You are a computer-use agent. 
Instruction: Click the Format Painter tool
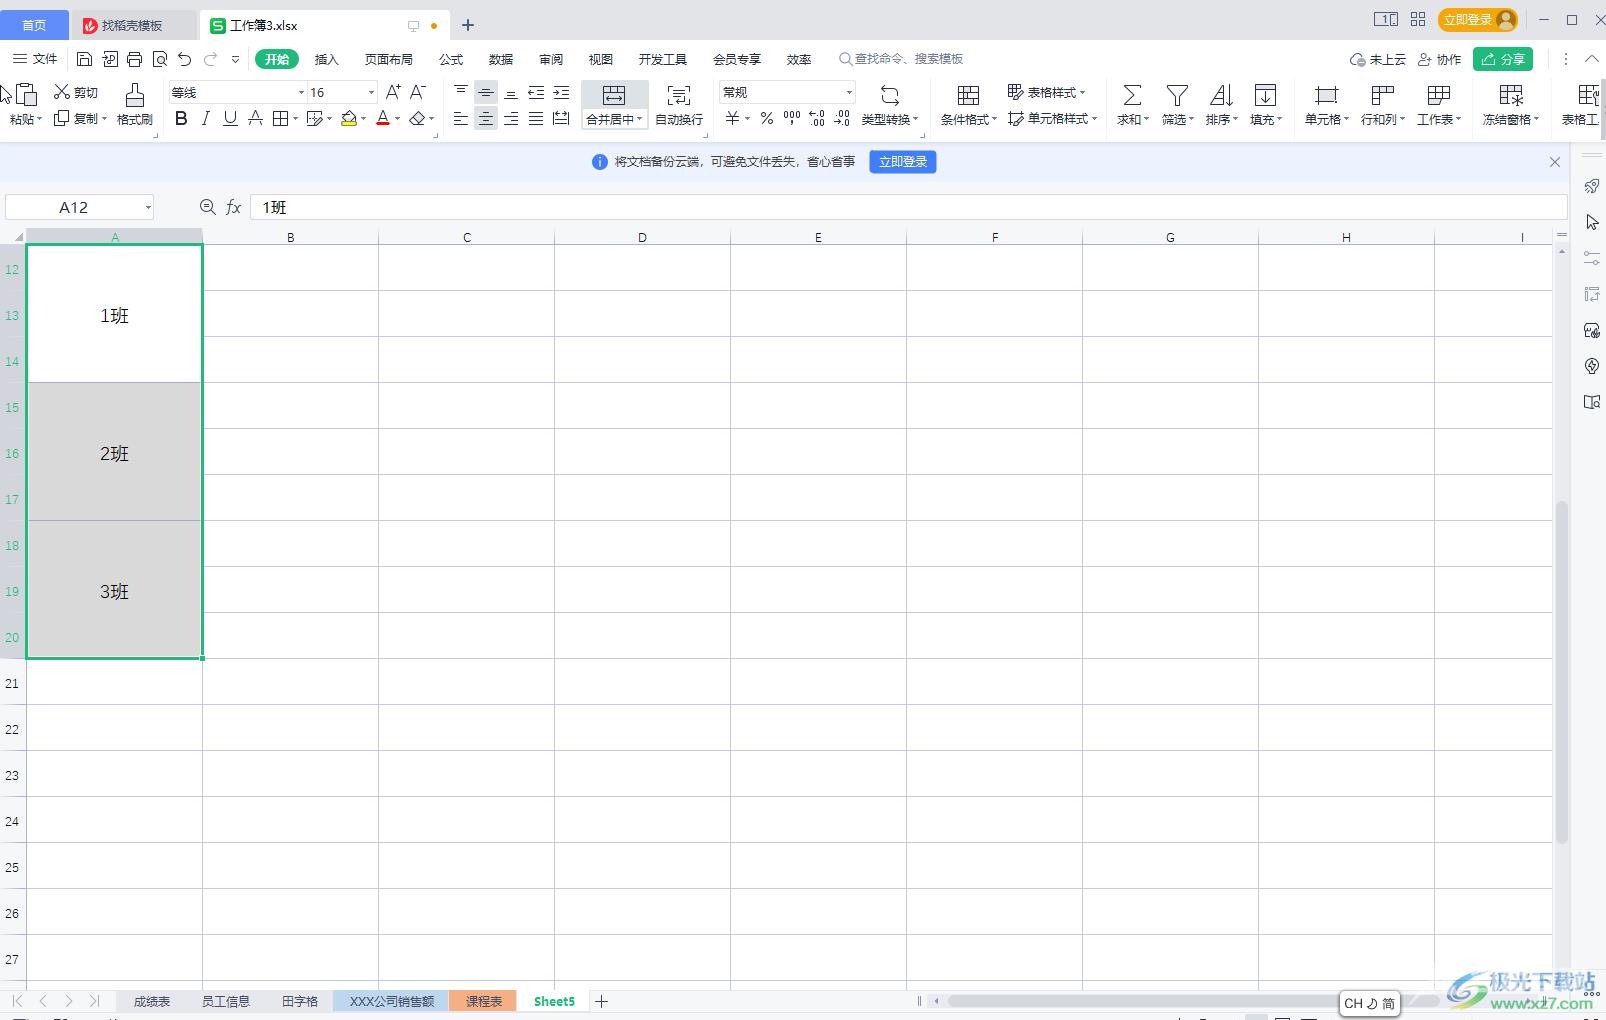point(135,104)
